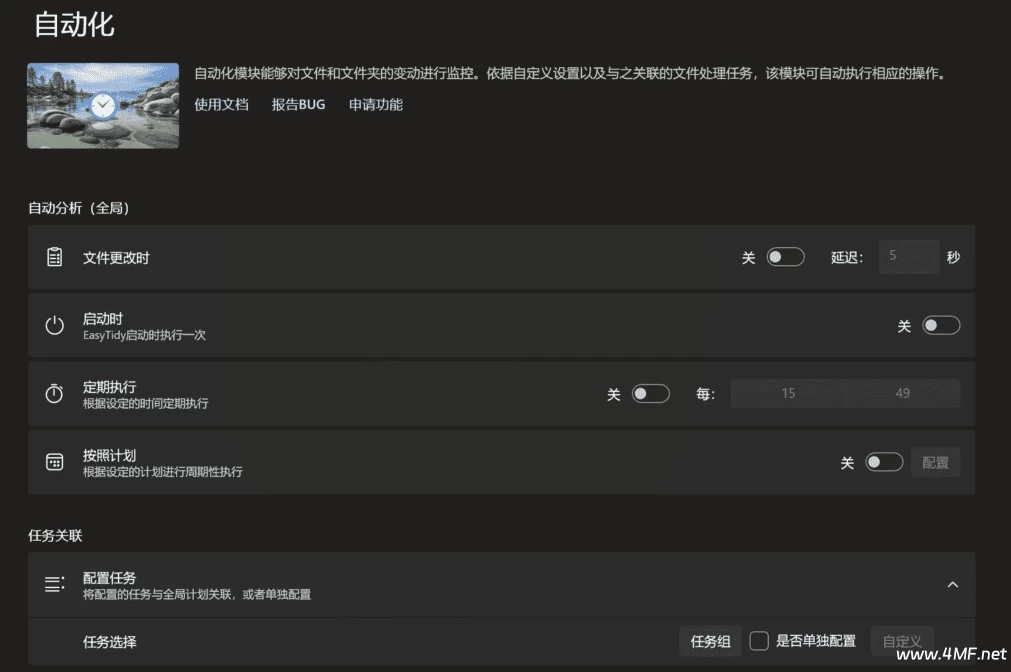
Task: Collapse the 配置任务 section
Action: pyautogui.click(x=953, y=583)
